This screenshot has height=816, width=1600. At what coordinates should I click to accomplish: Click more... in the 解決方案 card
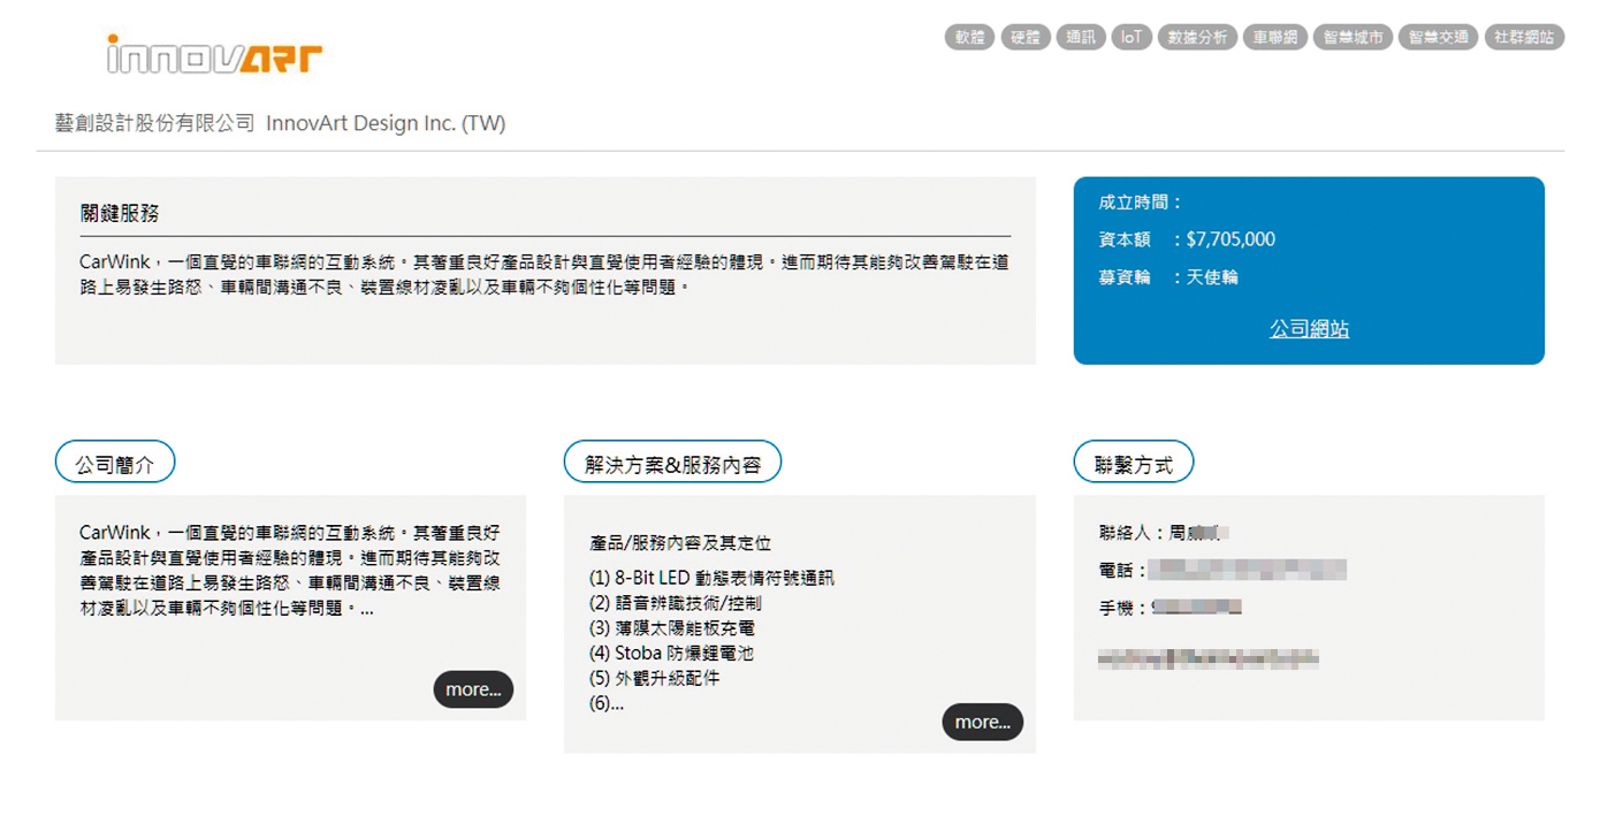(982, 722)
